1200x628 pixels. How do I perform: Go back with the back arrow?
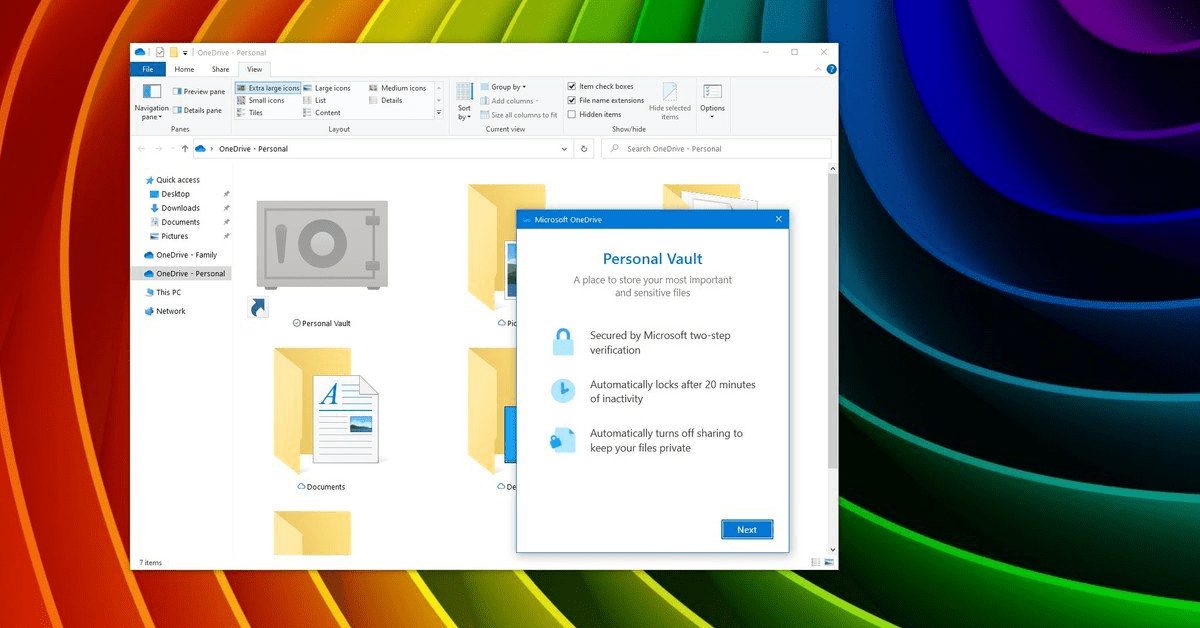pos(143,148)
